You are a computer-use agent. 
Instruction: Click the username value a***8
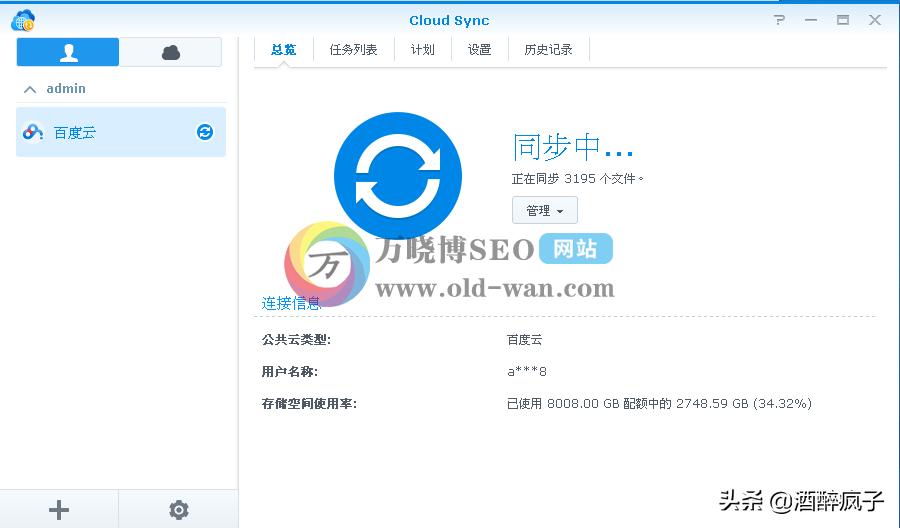pos(527,372)
